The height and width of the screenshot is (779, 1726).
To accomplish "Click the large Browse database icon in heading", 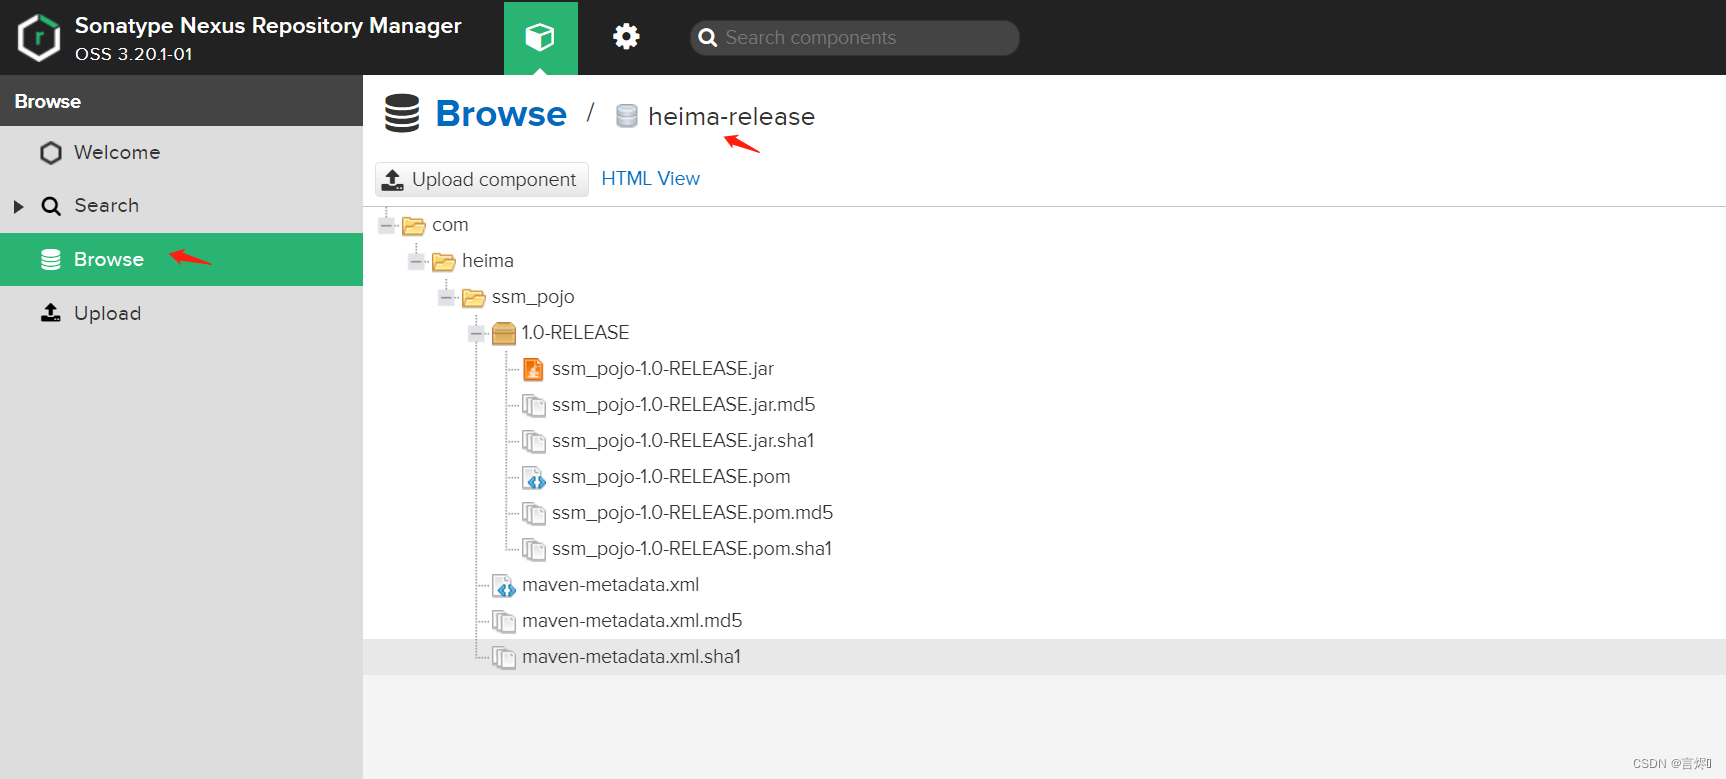I will 402,113.
